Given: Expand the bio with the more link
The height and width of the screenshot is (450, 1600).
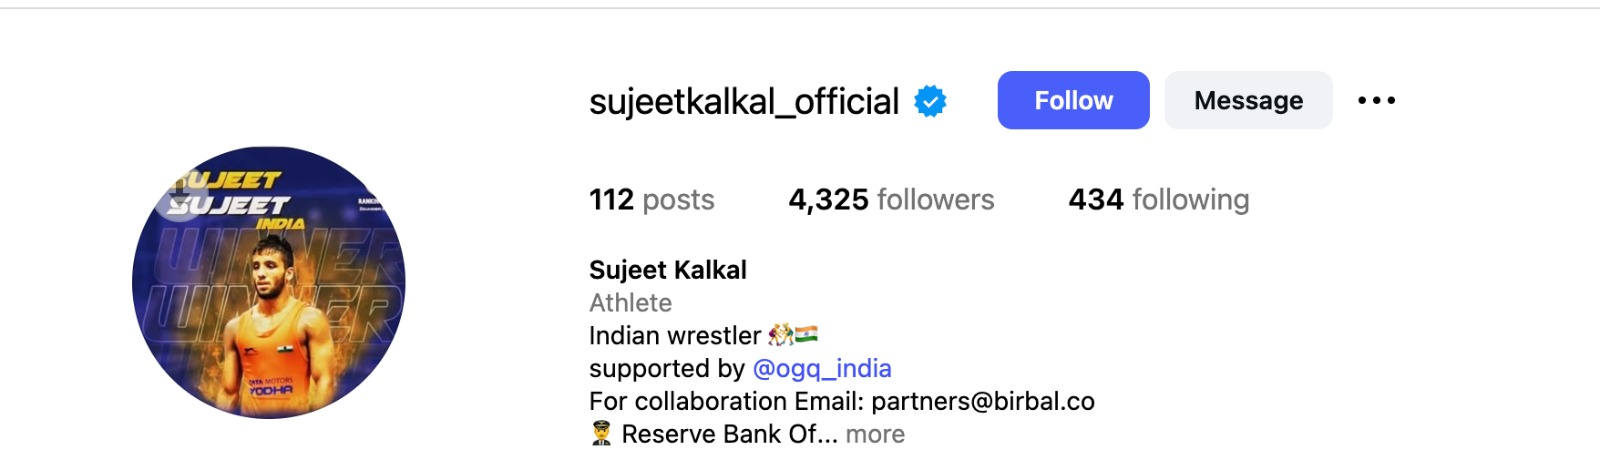Looking at the screenshot, I should pyautogui.click(x=875, y=434).
